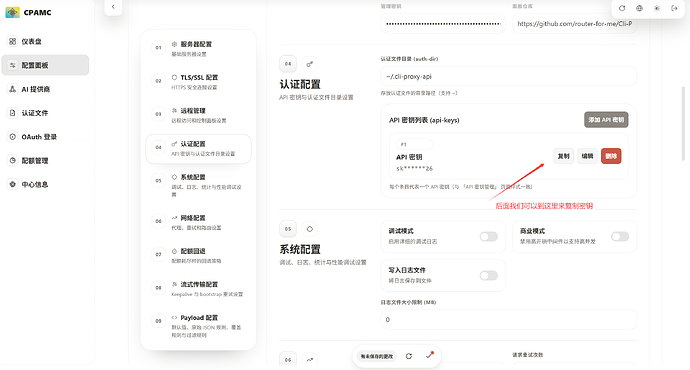
Task: Click the globe language icon
Action: tap(639, 8)
